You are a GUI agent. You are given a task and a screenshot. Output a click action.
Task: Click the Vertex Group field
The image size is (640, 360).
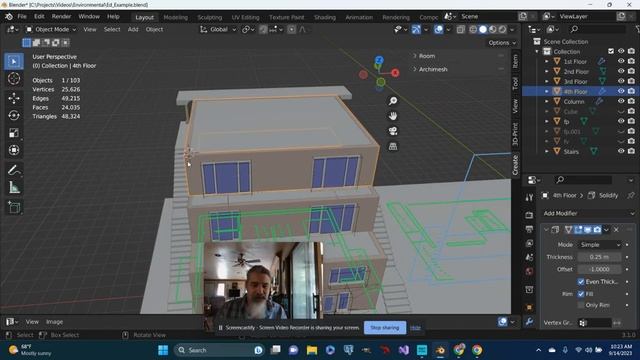coord(595,322)
